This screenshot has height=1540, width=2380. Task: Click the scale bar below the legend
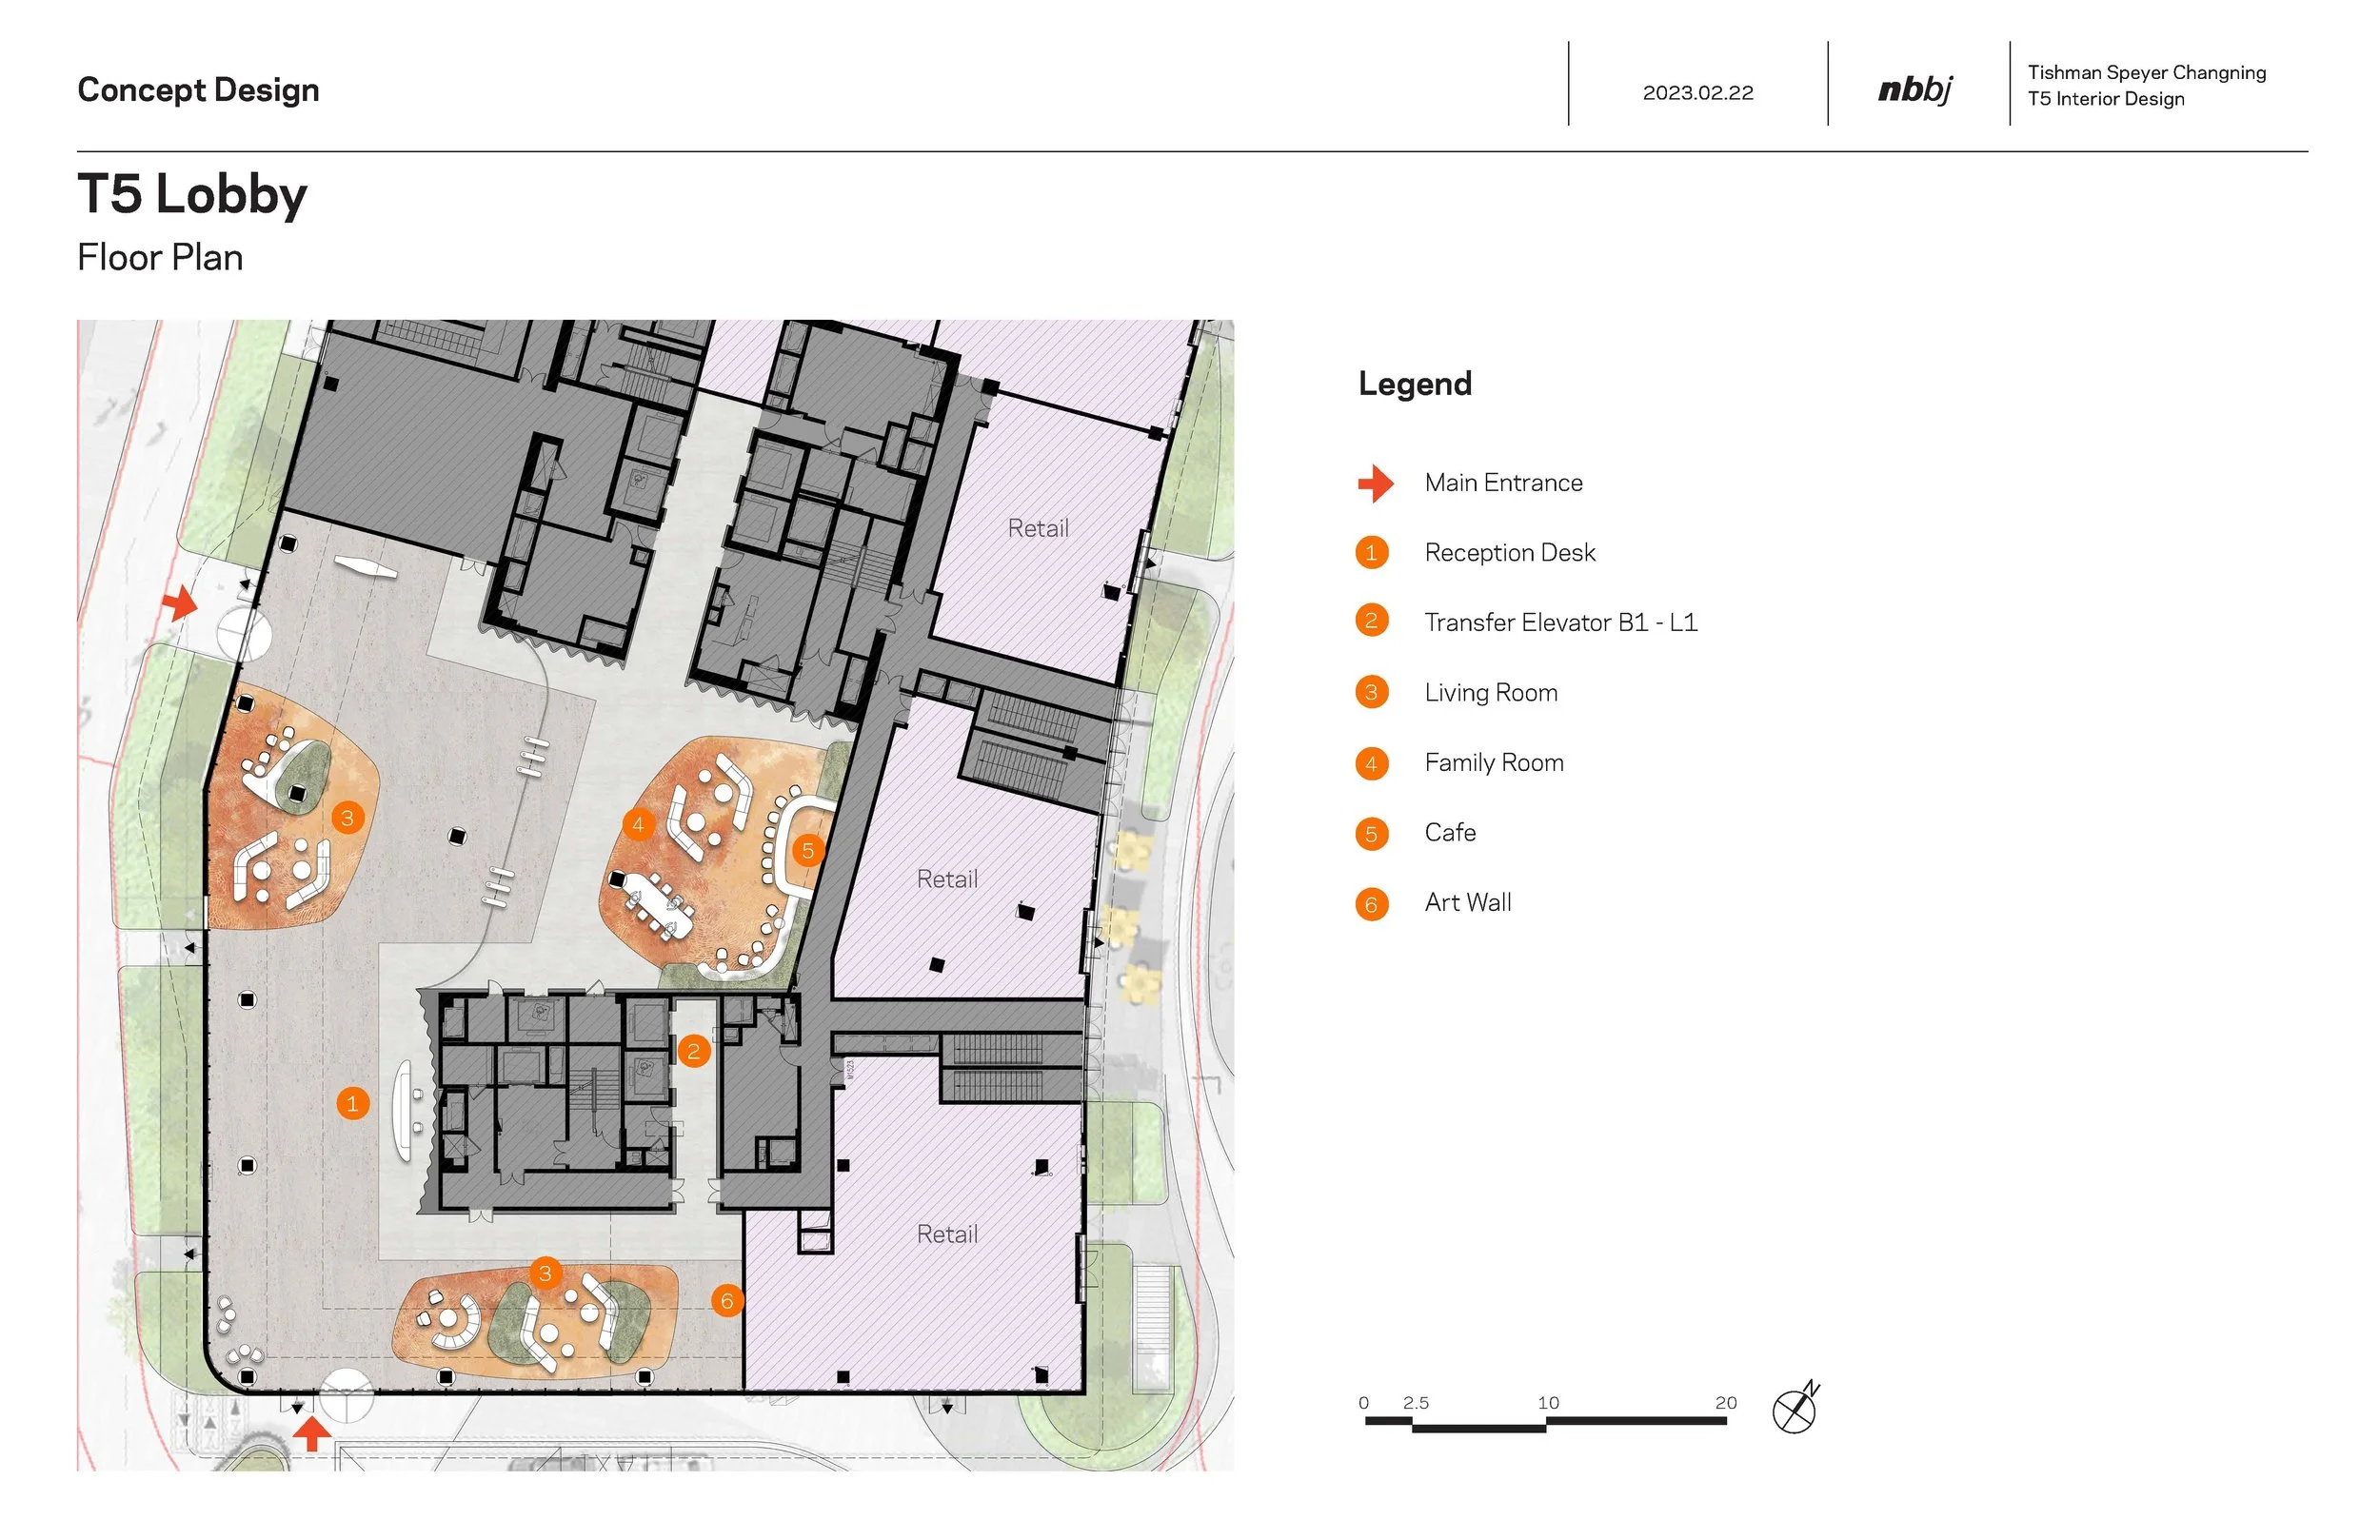click(1545, 1422)
